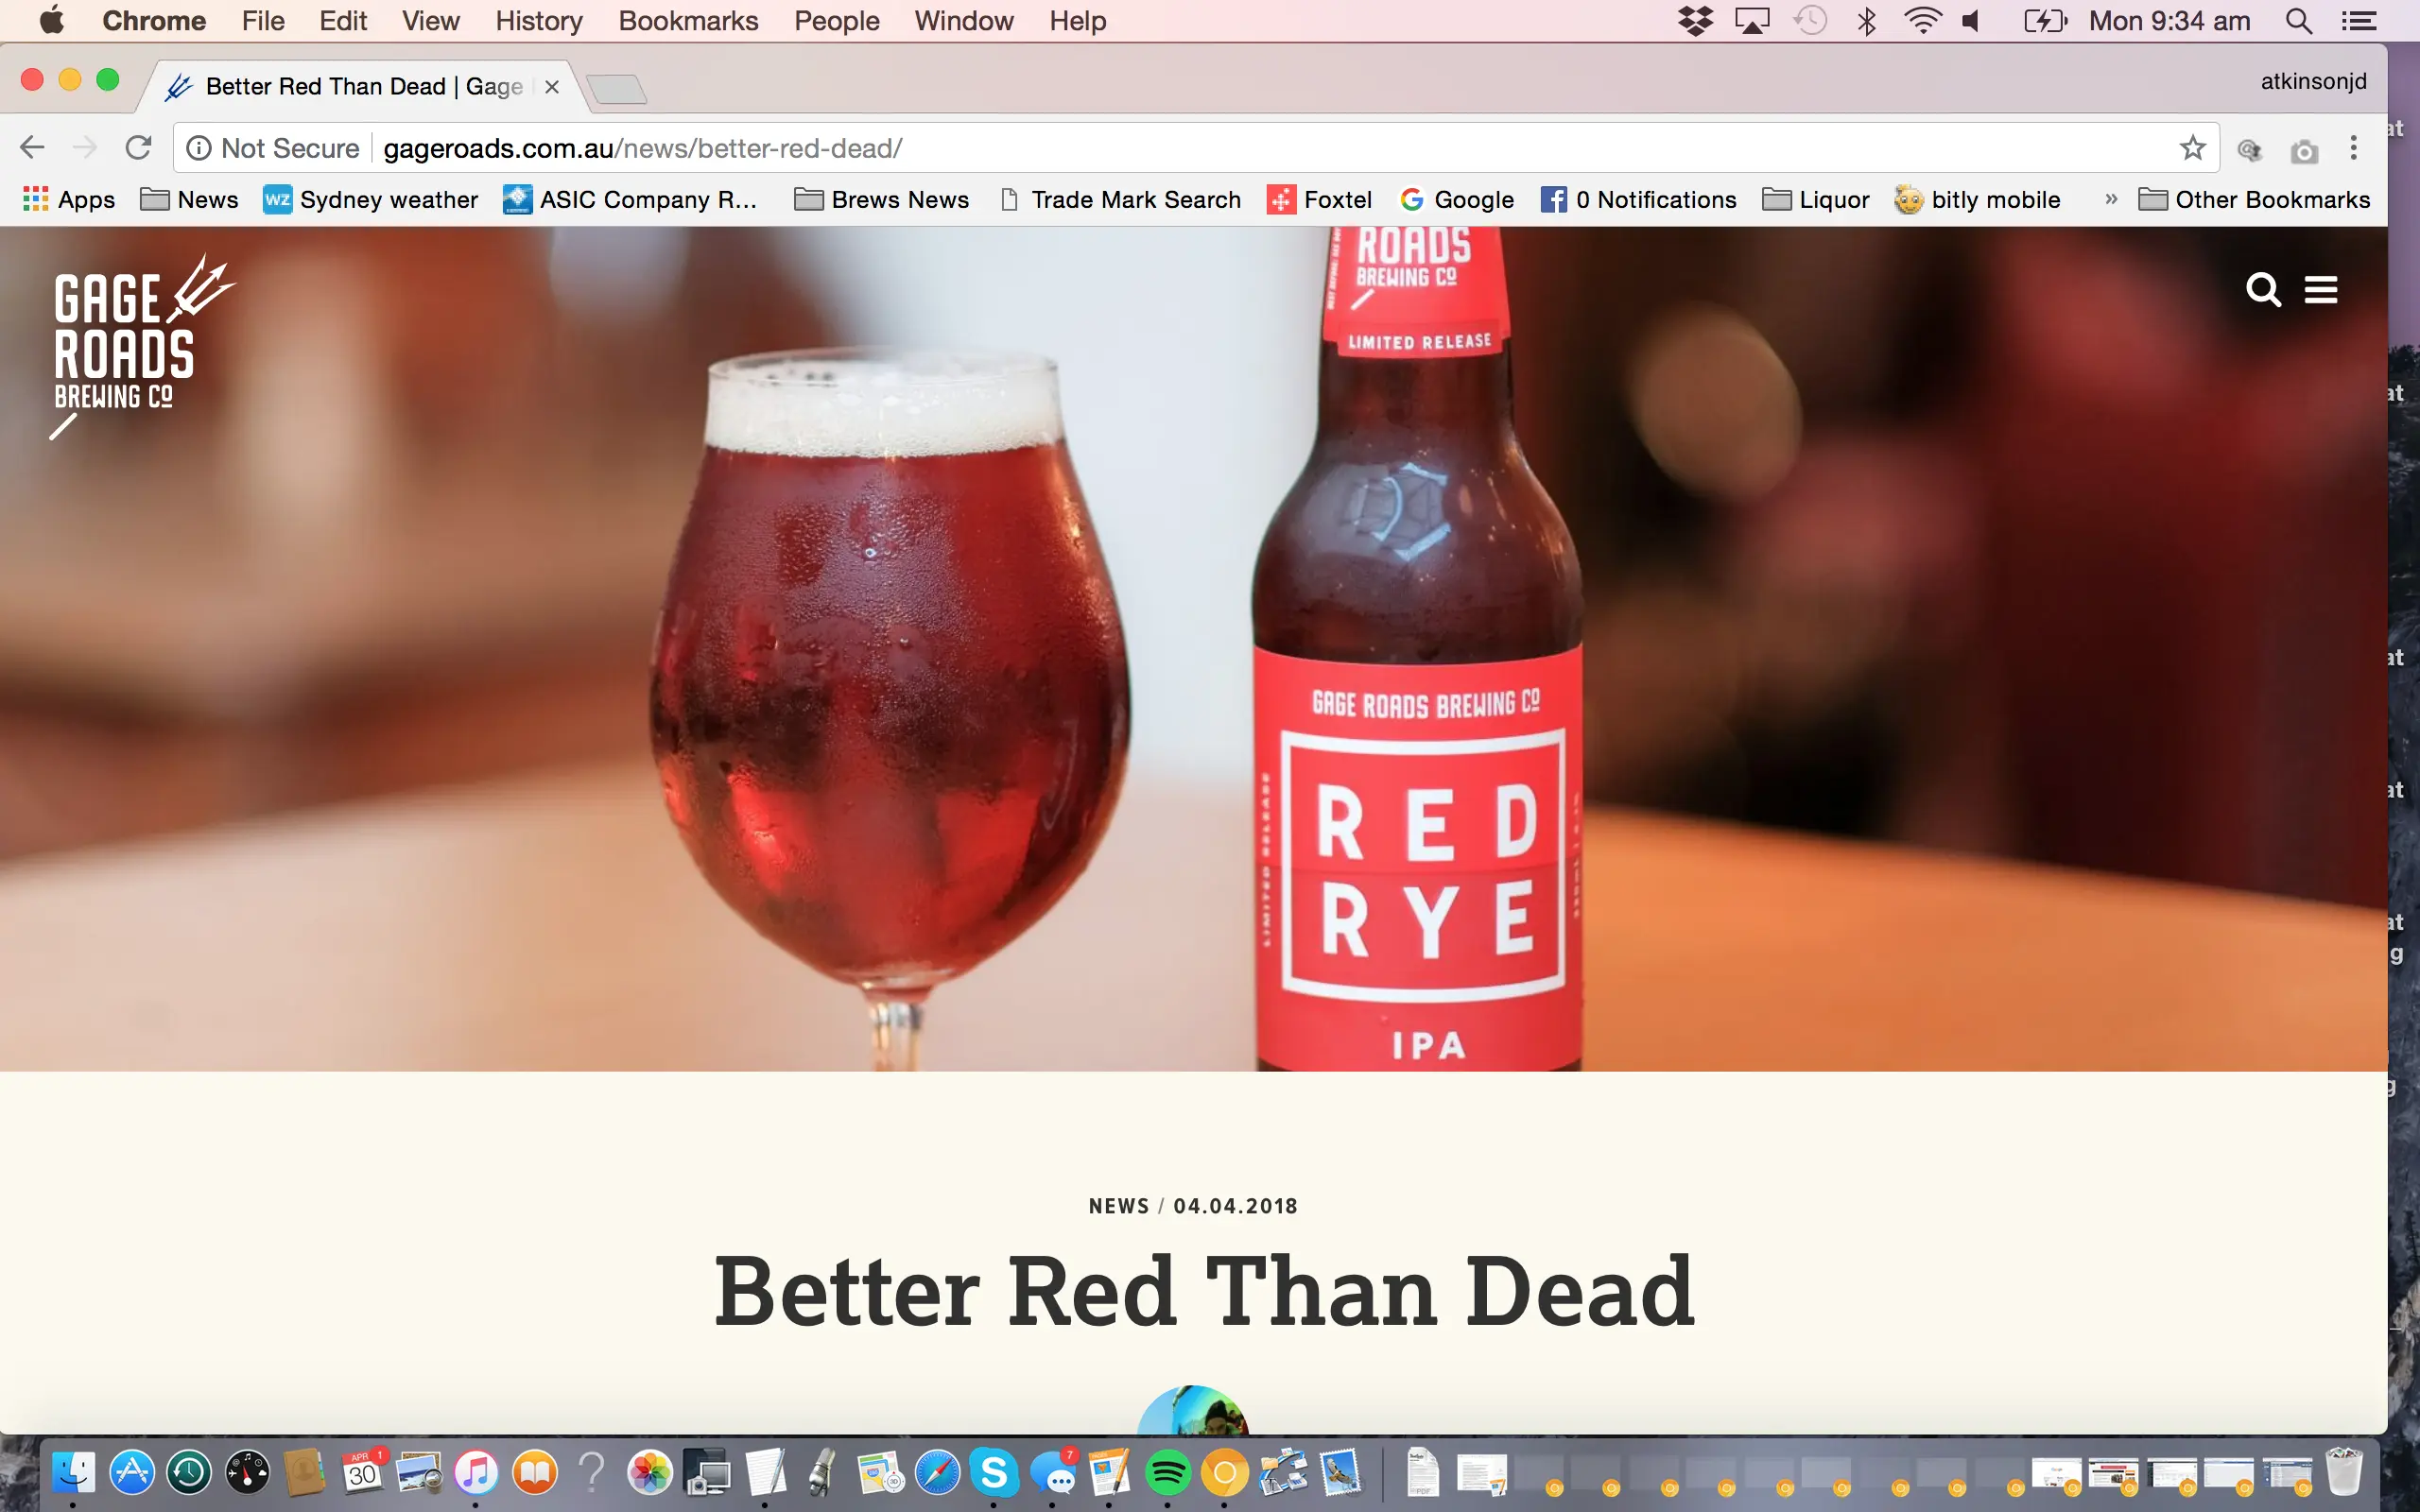
Task: Open the Sydney weather bookmark
Action: [371, 199]
